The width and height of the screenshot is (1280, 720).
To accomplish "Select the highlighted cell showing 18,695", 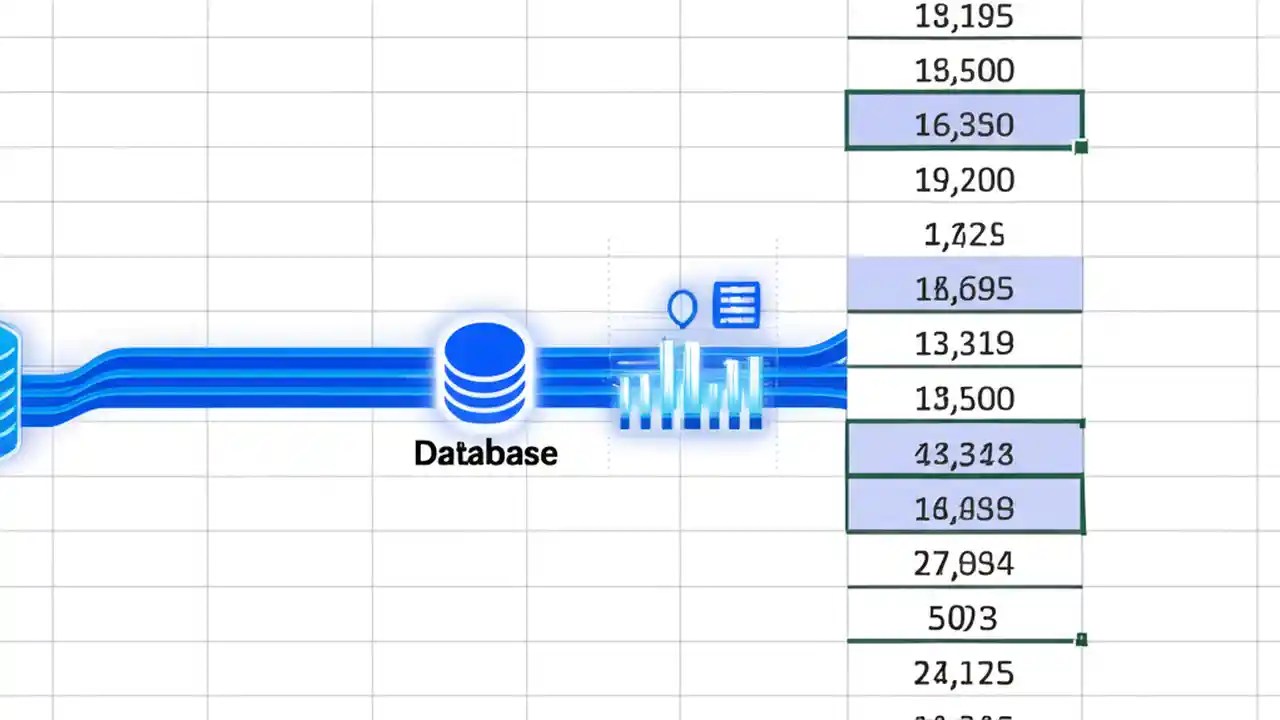I will pyautogui.click(x=963, y=287).
